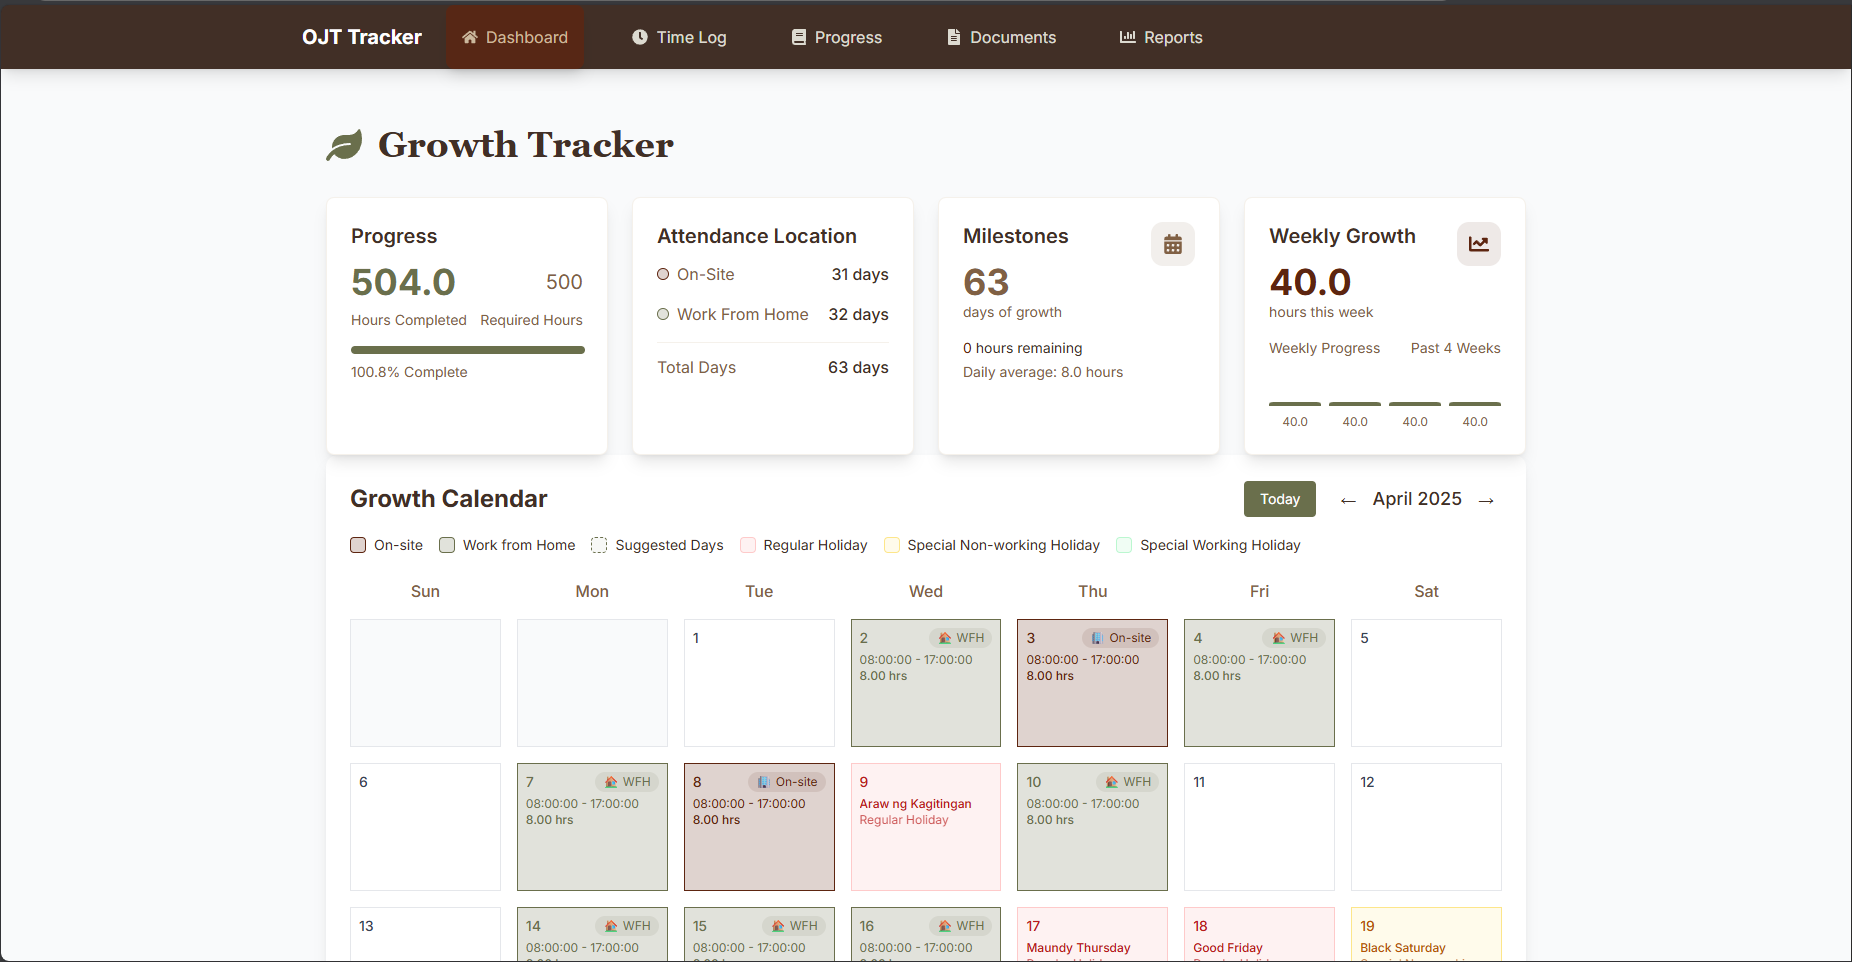The width and height of the screenshot is (1852, 962).
Task: Open Good Friday on April 18
Action: pyautogui.click(x=1259, y=934)
